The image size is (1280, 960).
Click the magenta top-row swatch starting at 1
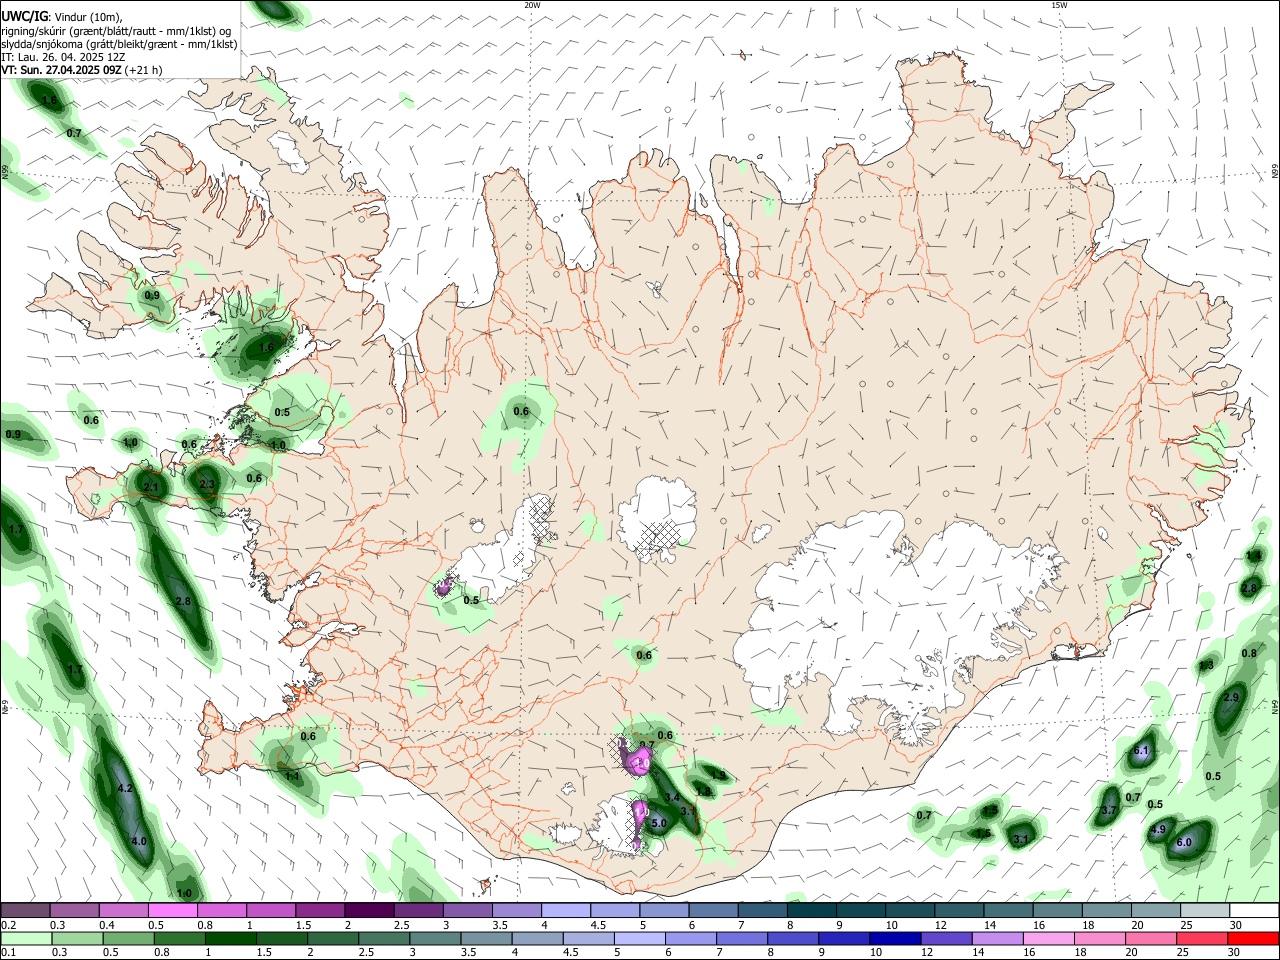[x=271, y=911]
